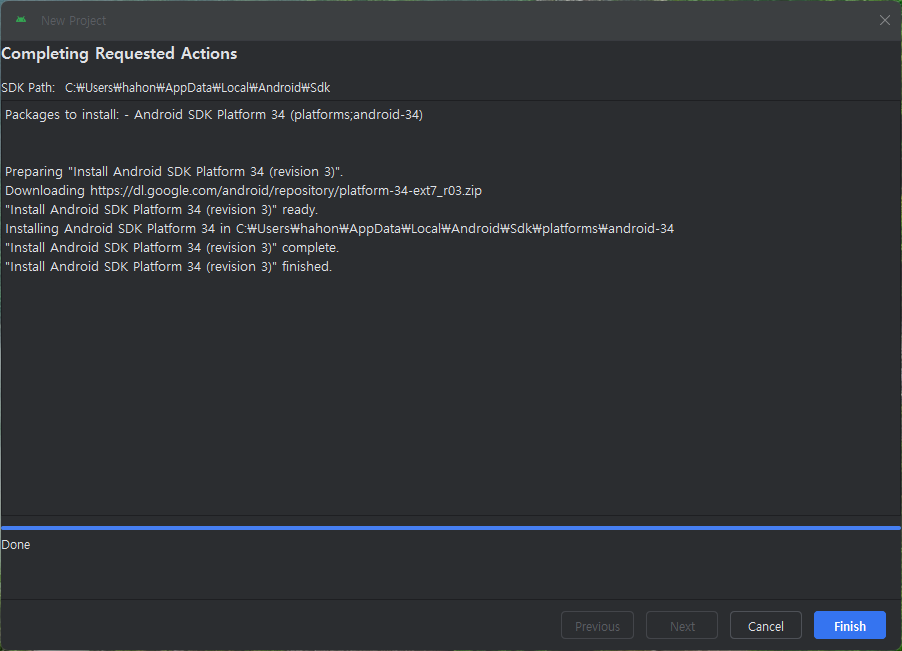Click the Completing Requested Actions heading
Screen dimensions: 902x651
click(x=119, y=53)
